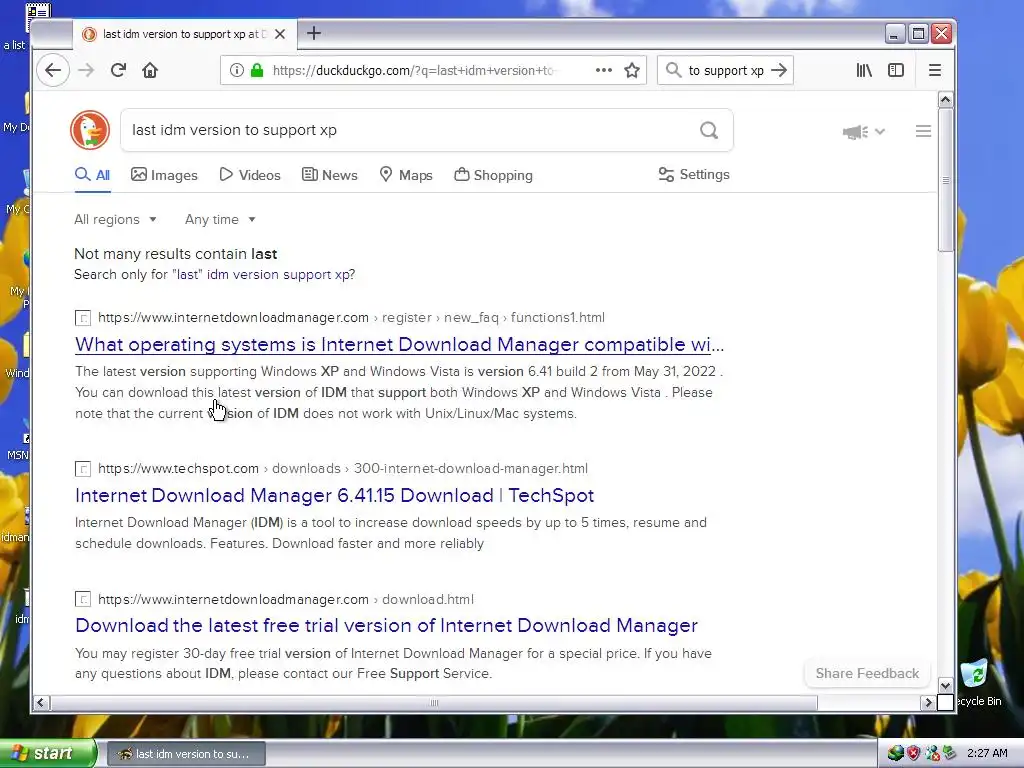
Task: Click favicon beside techspot.com result URL
Action: click(x=83, y=469)
